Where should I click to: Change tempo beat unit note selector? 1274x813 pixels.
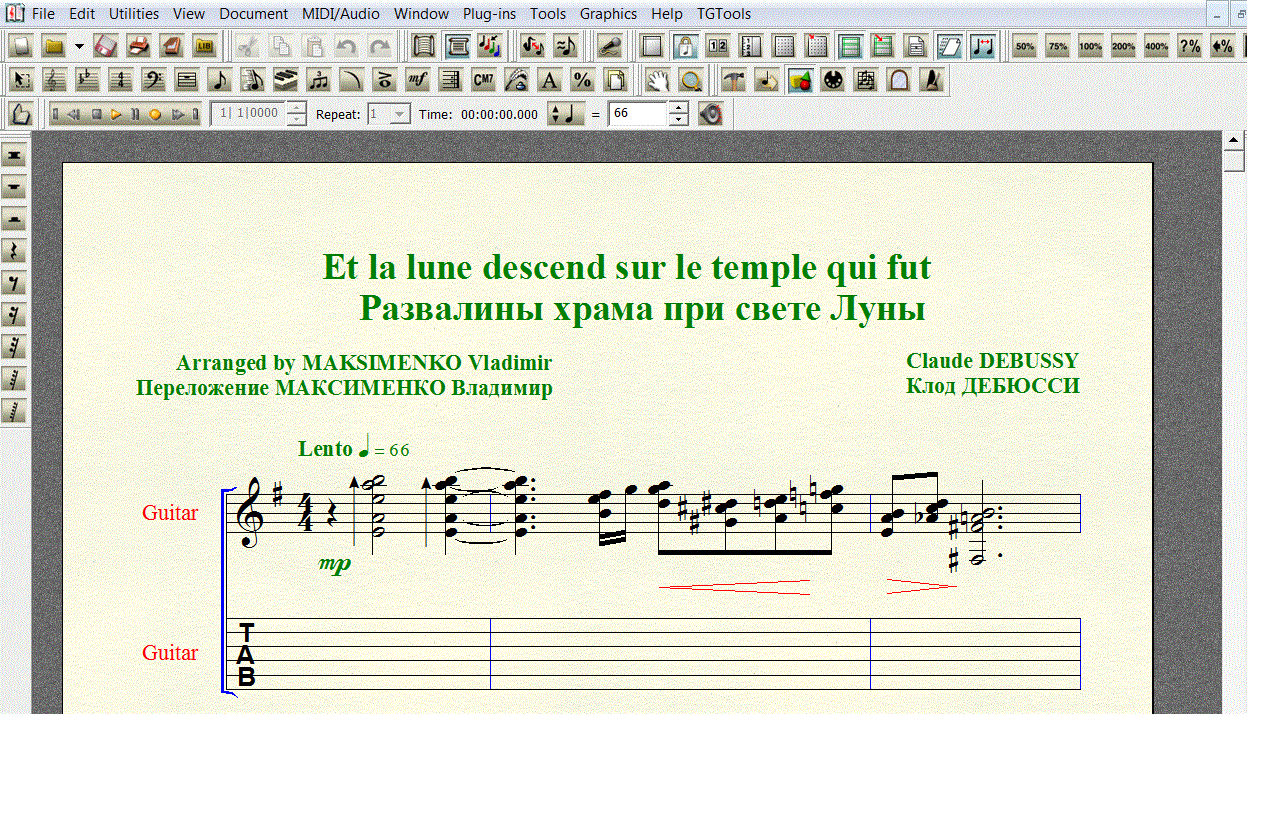tap(566, 114)
